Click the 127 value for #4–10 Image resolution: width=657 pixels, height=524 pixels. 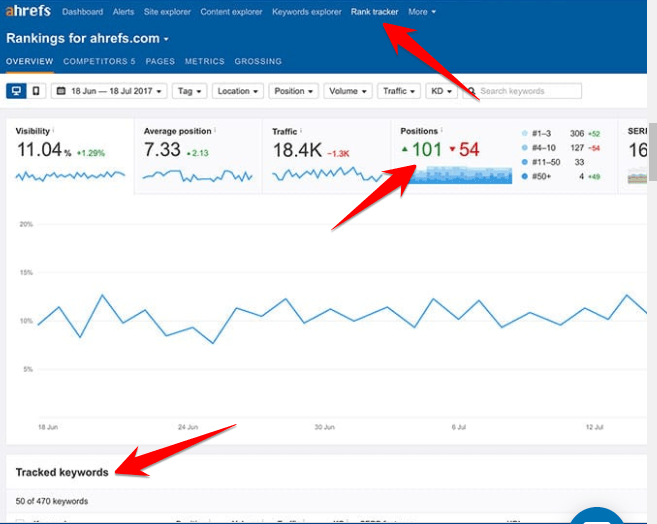click(x=577, y=147)
